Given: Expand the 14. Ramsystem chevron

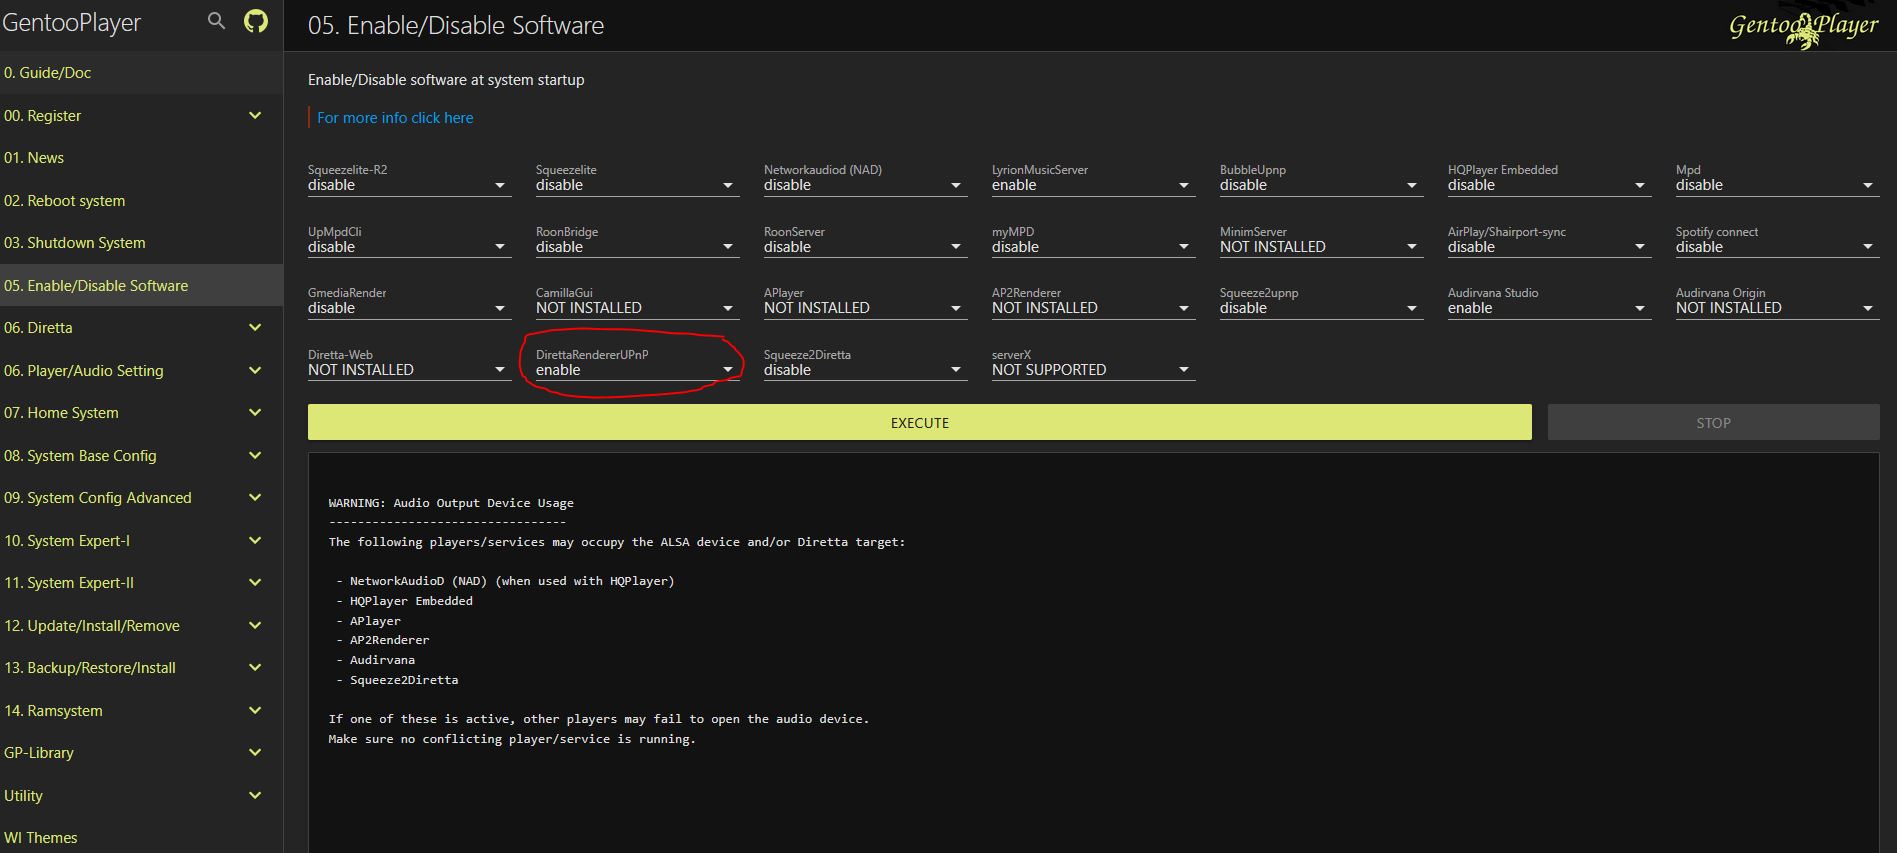Looking at the screenshot, I should coord(255,710).
